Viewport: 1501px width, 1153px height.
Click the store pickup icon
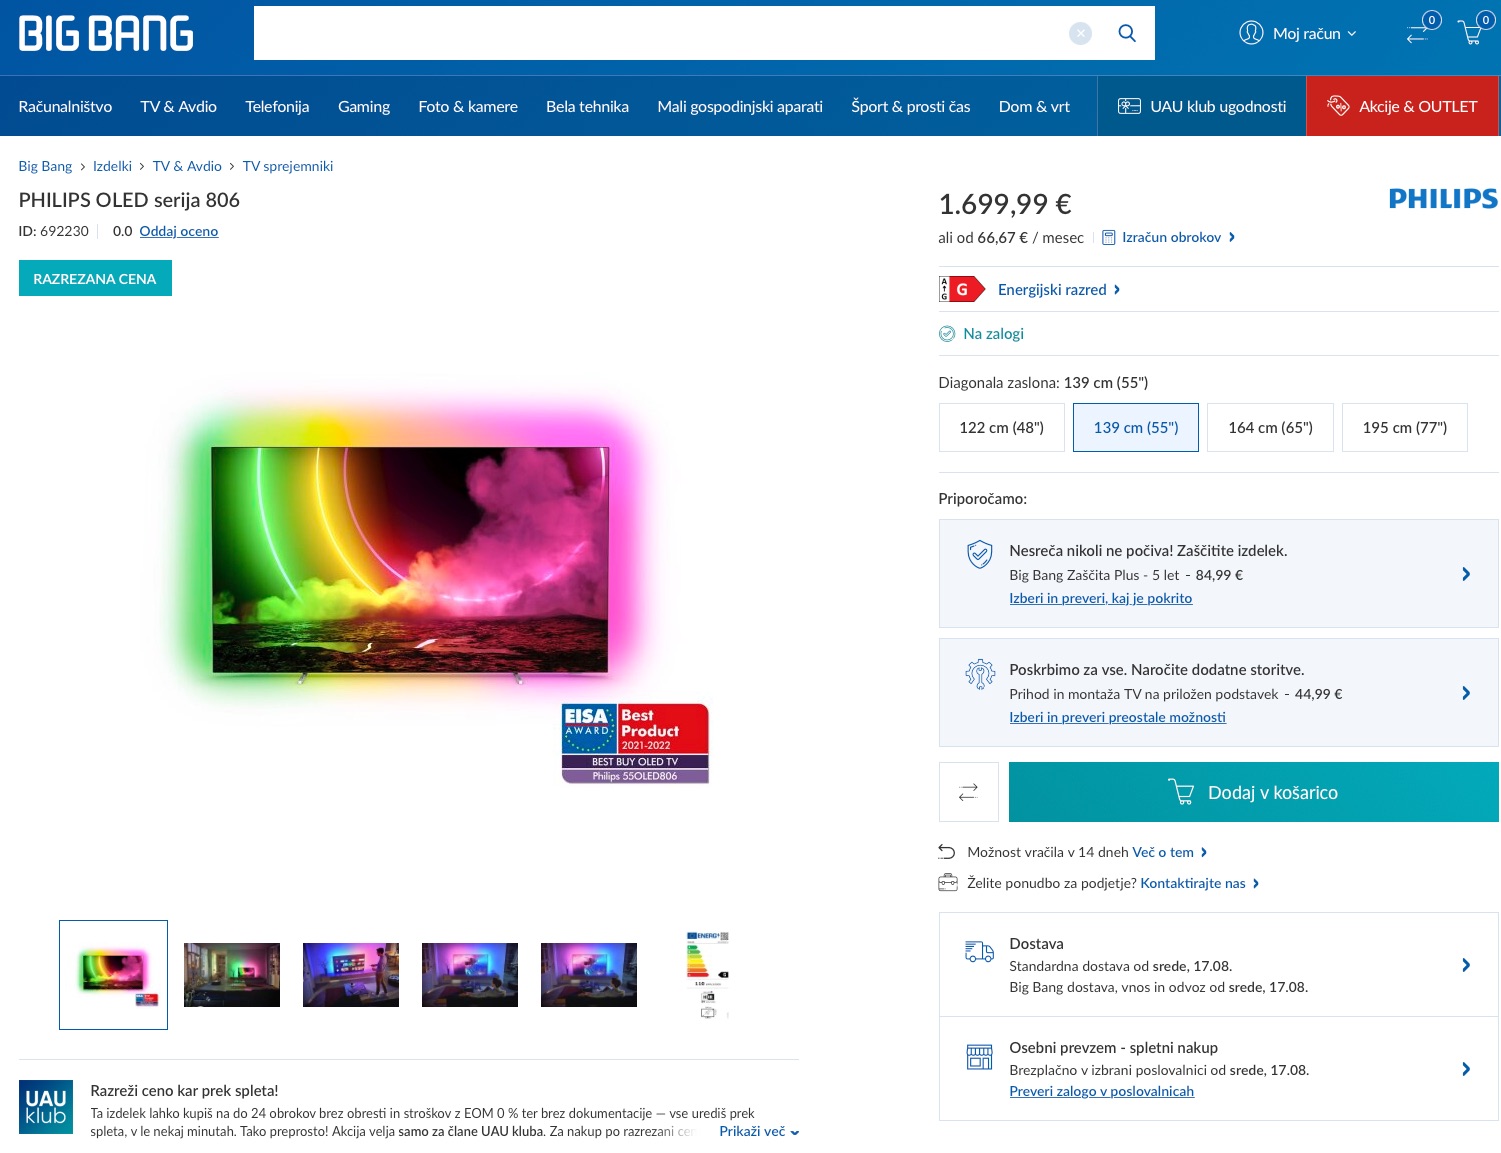pos(980,1057)
